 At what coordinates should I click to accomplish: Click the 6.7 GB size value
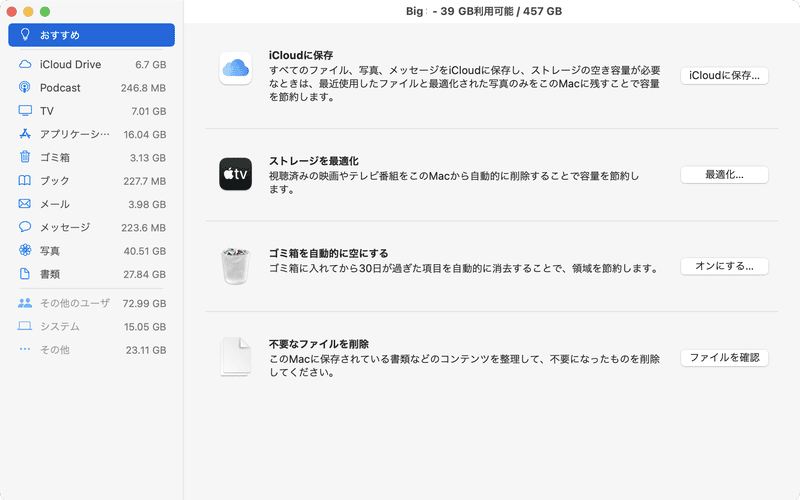151,65
